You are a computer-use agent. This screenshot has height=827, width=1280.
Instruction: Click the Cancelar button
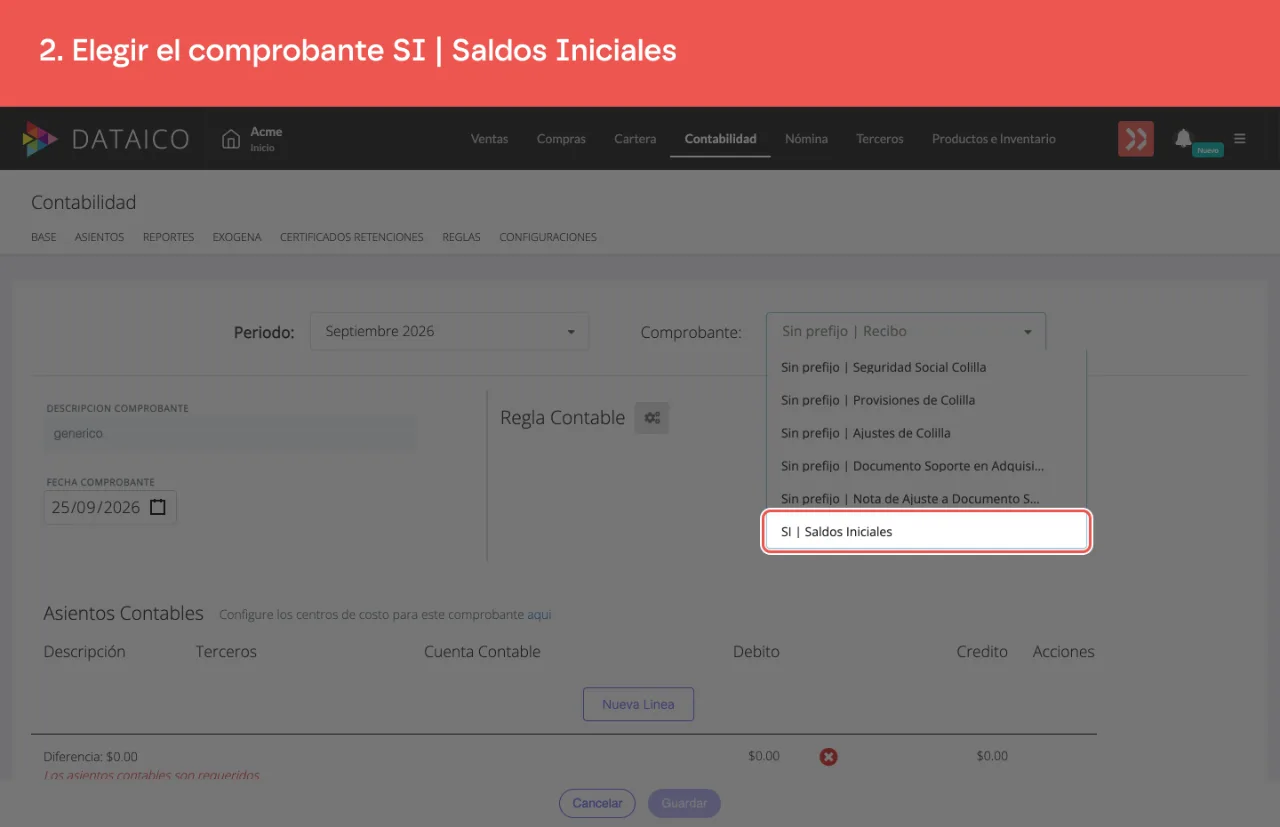tap(597, 803)
